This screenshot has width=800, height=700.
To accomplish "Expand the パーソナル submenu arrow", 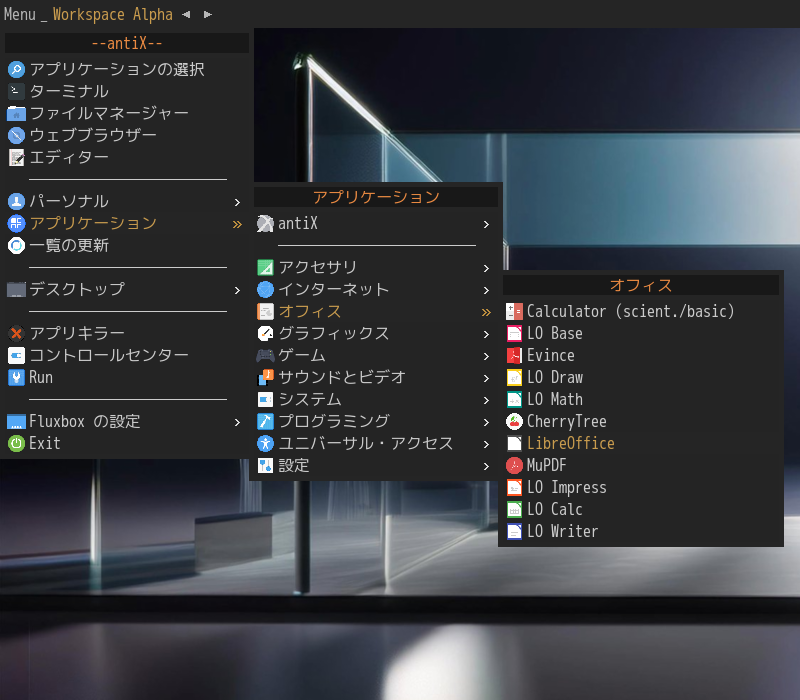I will (237, 203).
